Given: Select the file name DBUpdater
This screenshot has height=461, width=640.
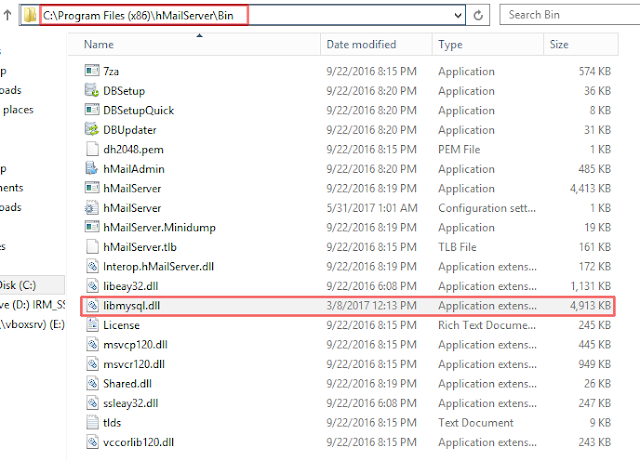Looking at the screenshot, I should tap(130, 130).
